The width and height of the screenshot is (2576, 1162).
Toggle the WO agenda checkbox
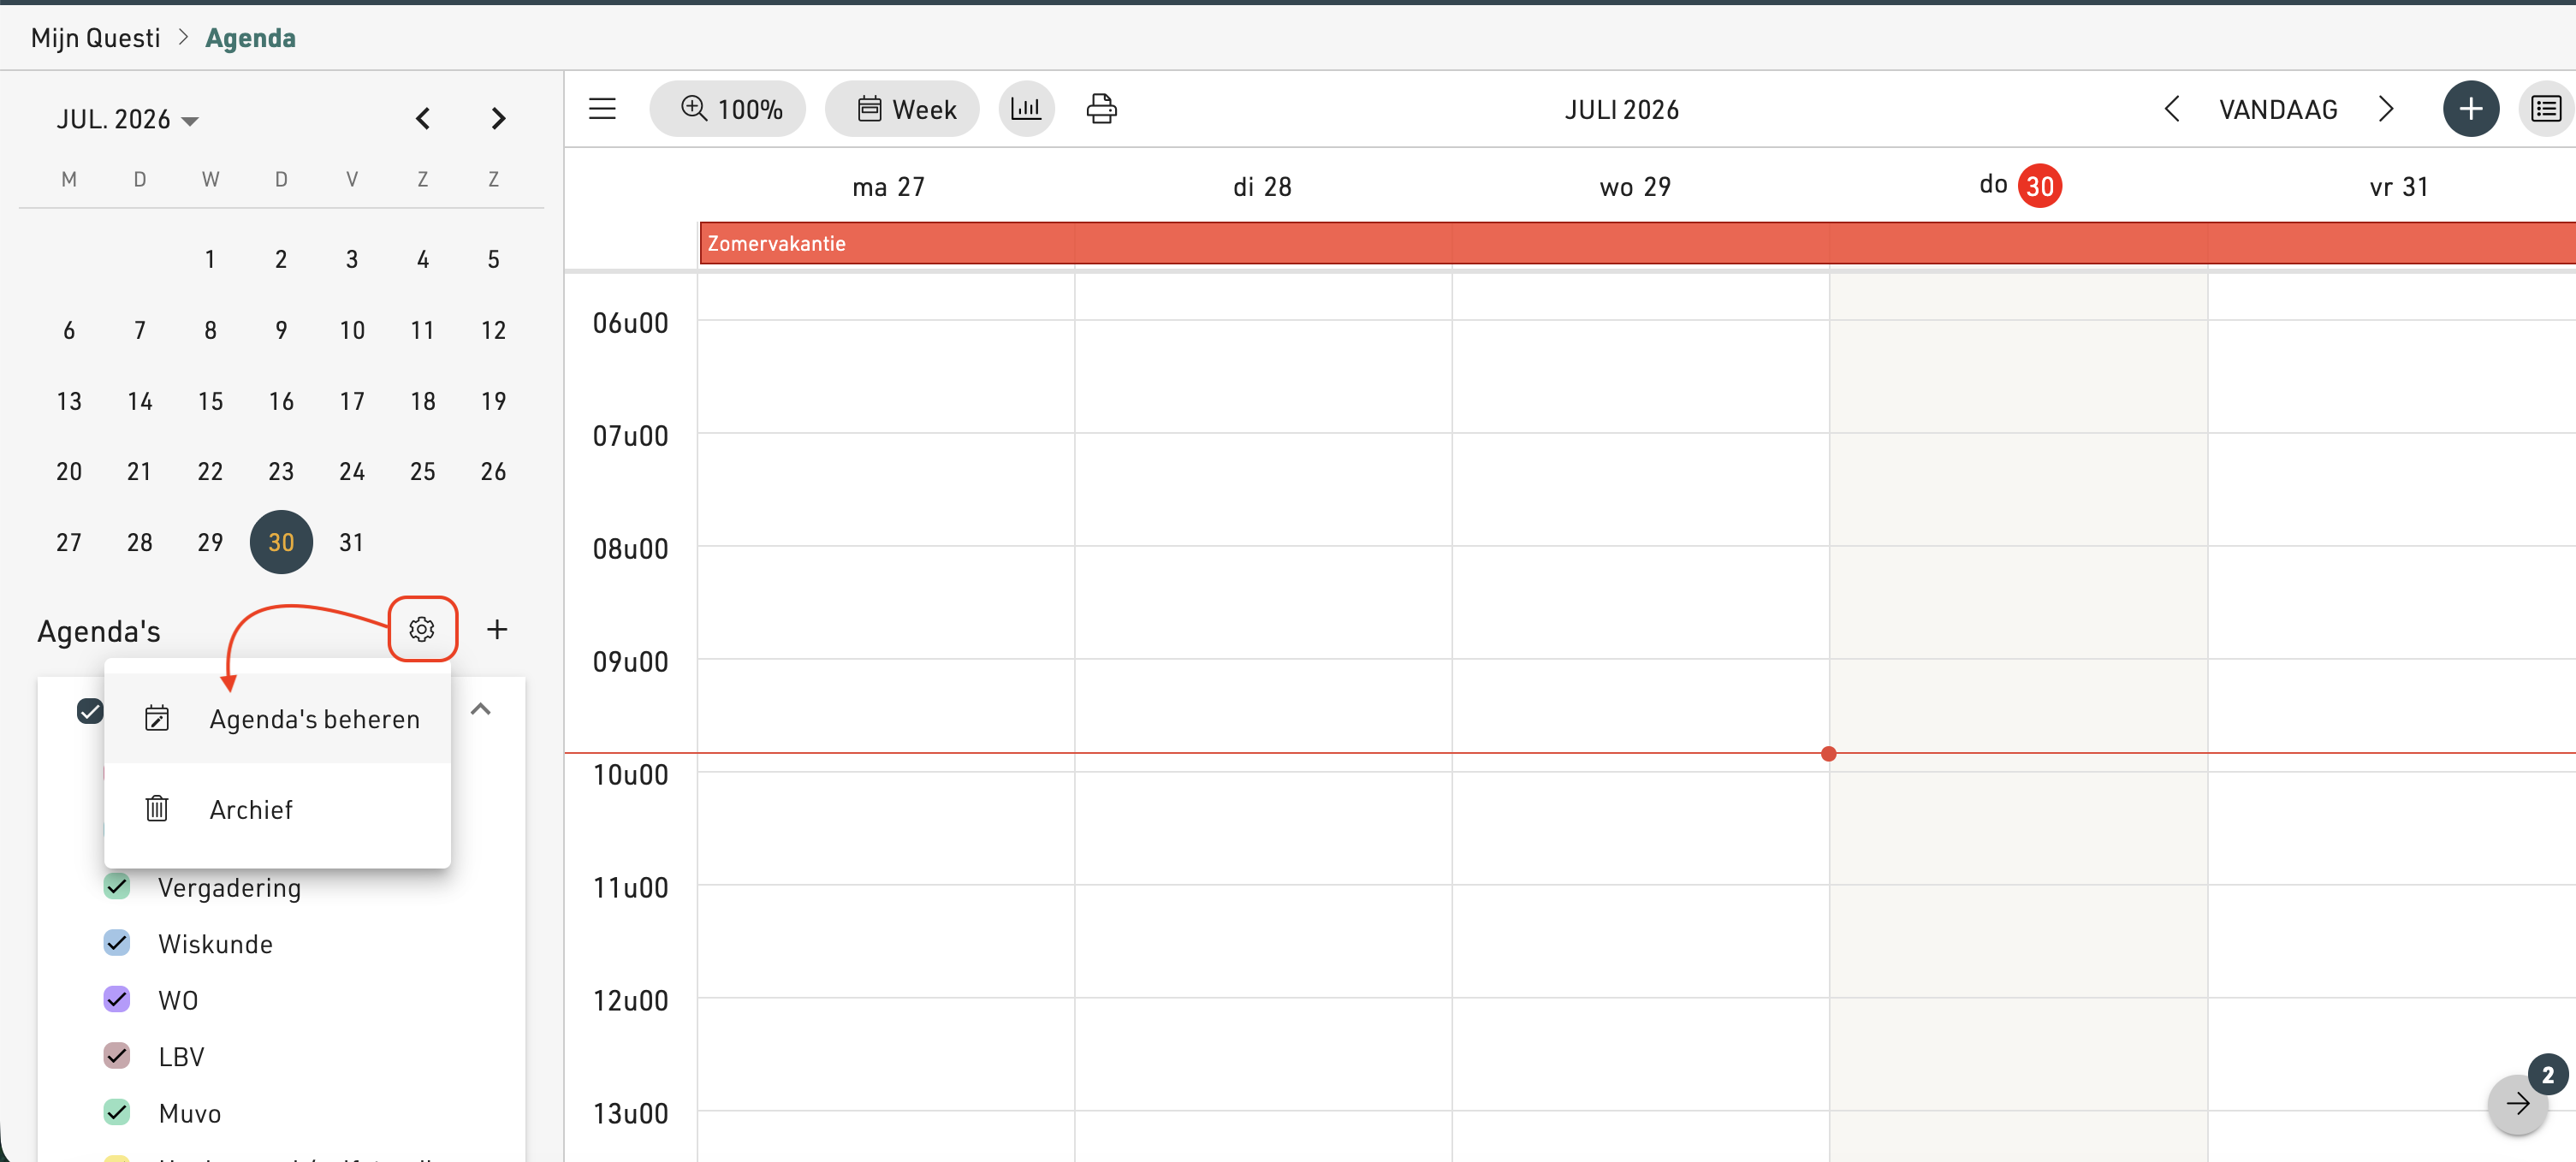click(117, 1000)
